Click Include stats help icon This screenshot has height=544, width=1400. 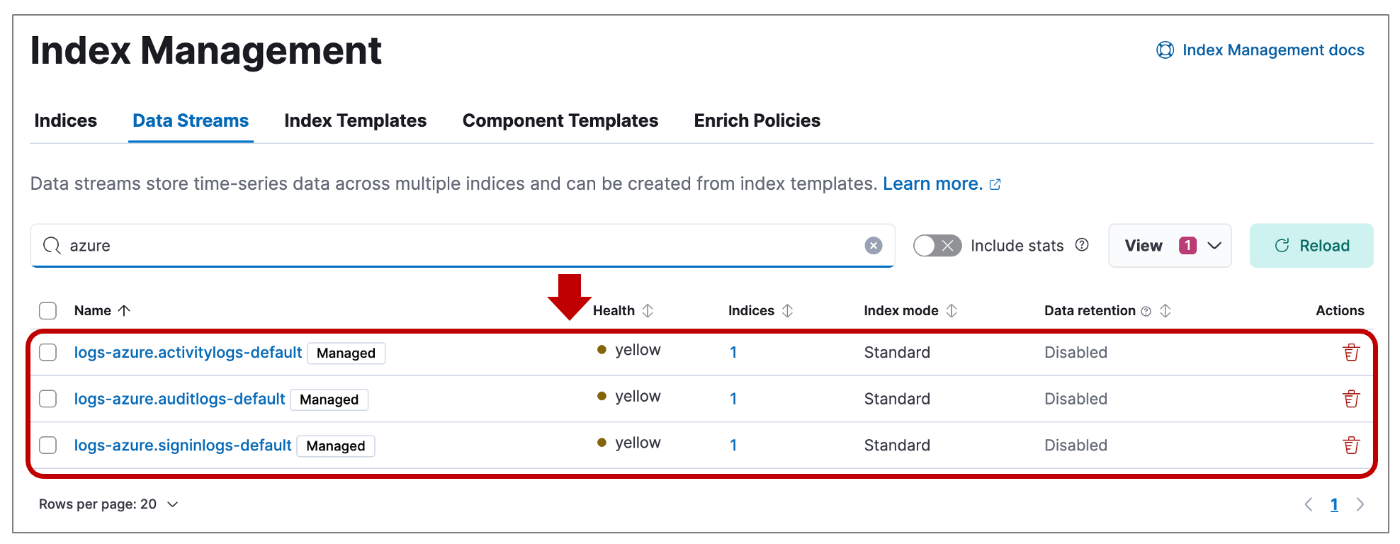[x=1081, y=245]
